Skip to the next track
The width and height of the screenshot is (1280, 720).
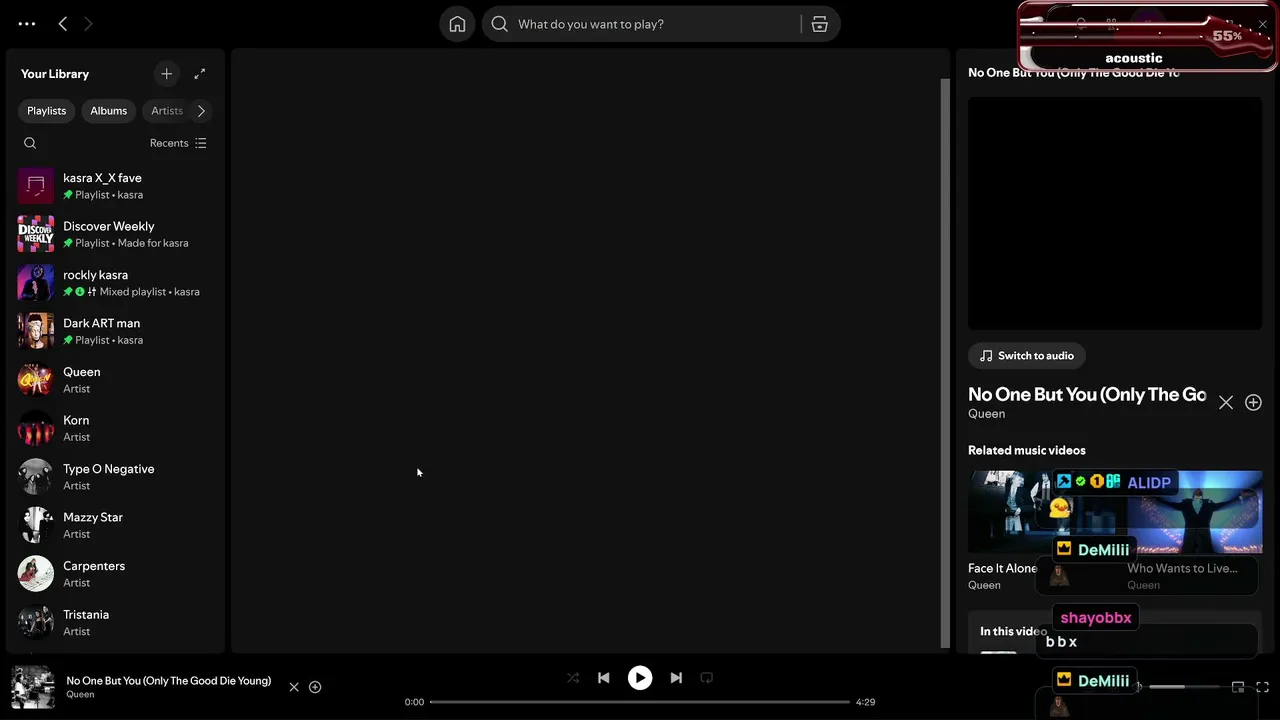point(676,678)
